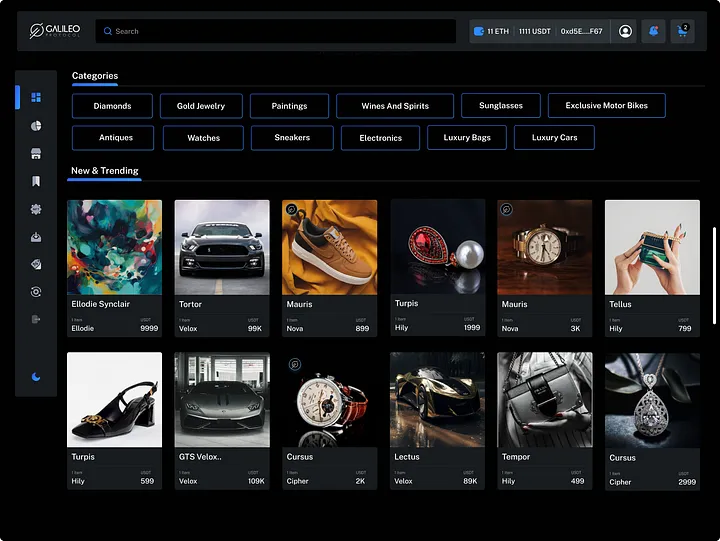Click the price tag sidebar icon
The height and width of the screenshot is (541, 720).
pyautogui.click(x=36, y=264)
